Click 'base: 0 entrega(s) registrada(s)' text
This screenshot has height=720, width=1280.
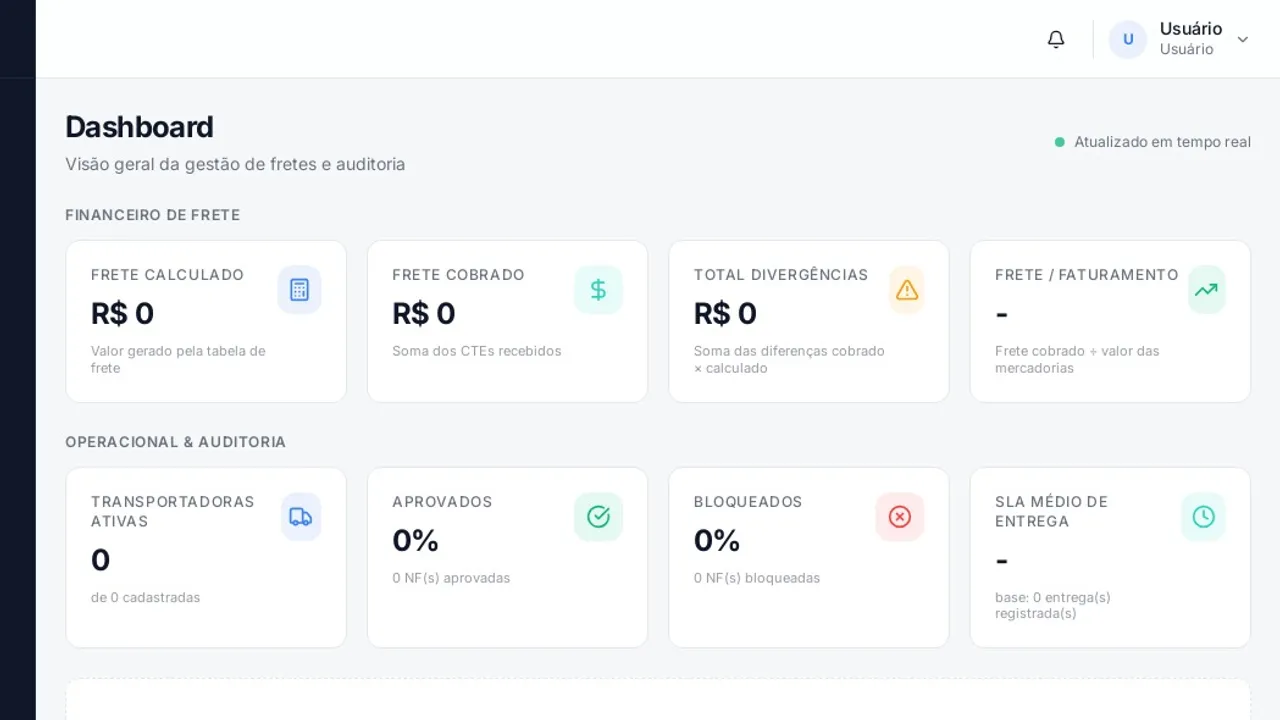(x=1052, y=605)
